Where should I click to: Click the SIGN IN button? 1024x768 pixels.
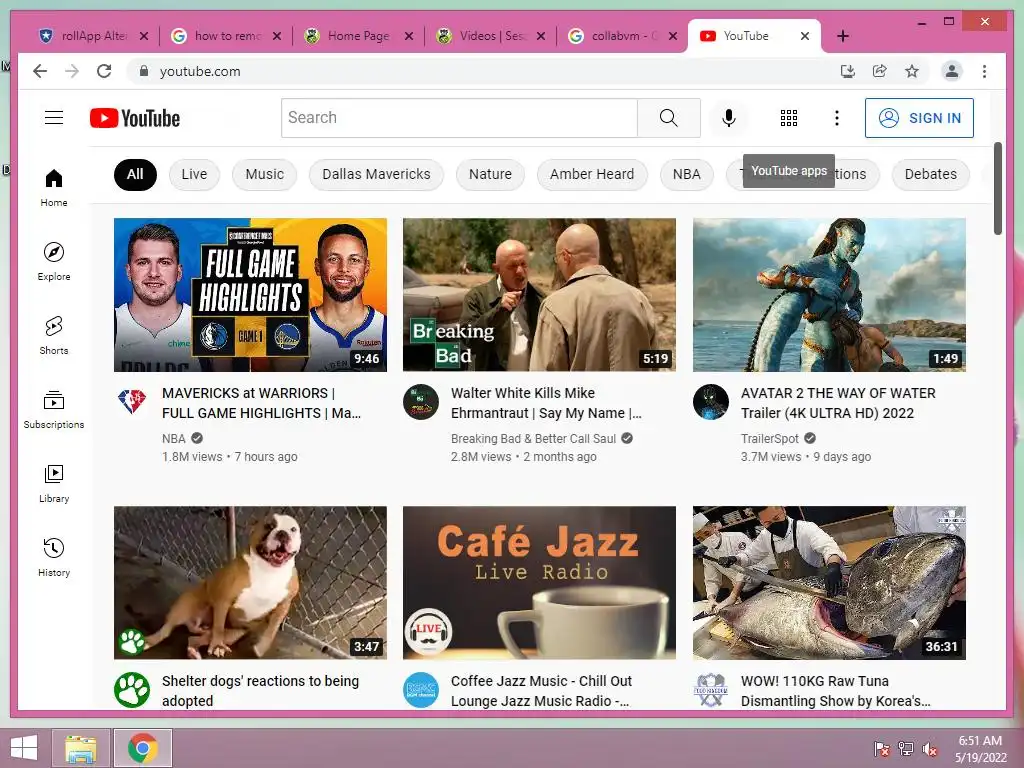pyautogui.click(x=919, y=118)
